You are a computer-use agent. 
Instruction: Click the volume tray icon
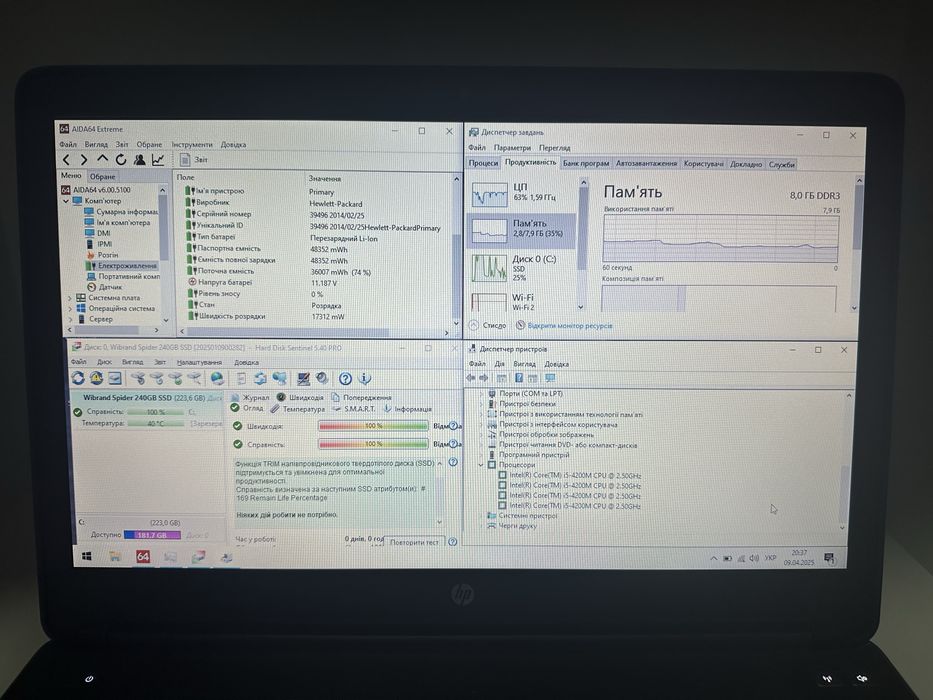pyautogui.click(x=754, y=558)
